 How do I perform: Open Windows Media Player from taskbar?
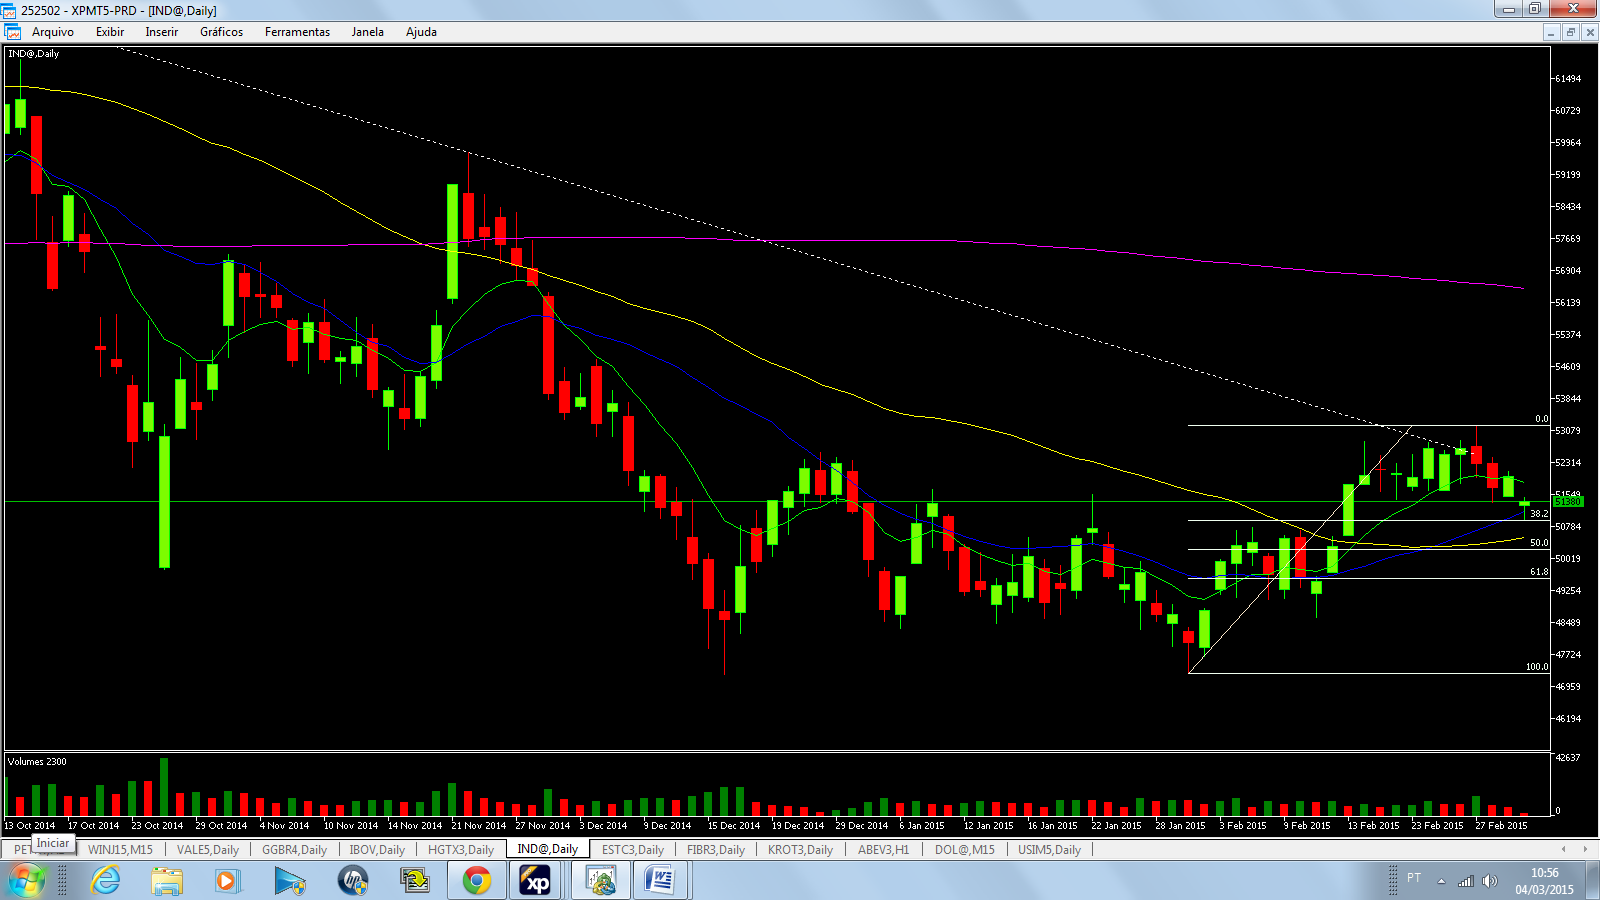pos(227,881)
